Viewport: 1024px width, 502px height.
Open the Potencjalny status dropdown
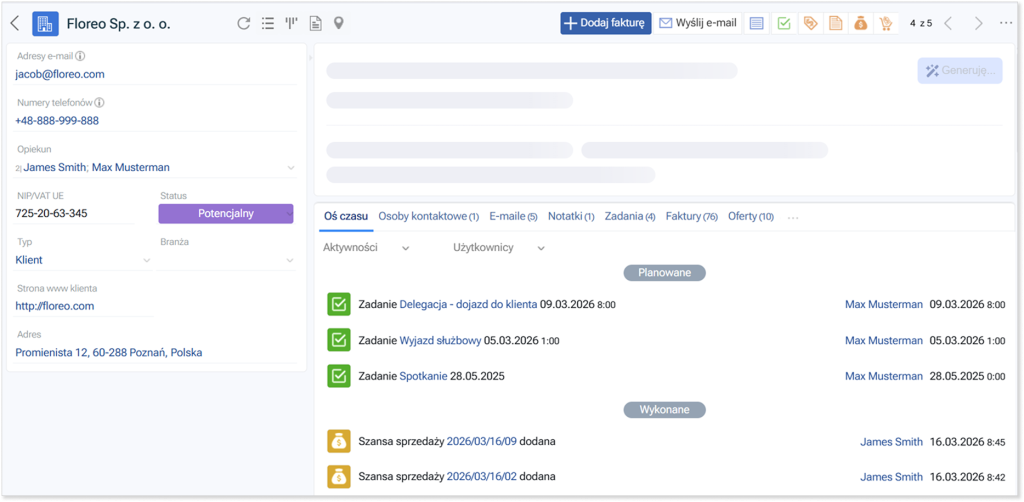click(x=226, y=213)
